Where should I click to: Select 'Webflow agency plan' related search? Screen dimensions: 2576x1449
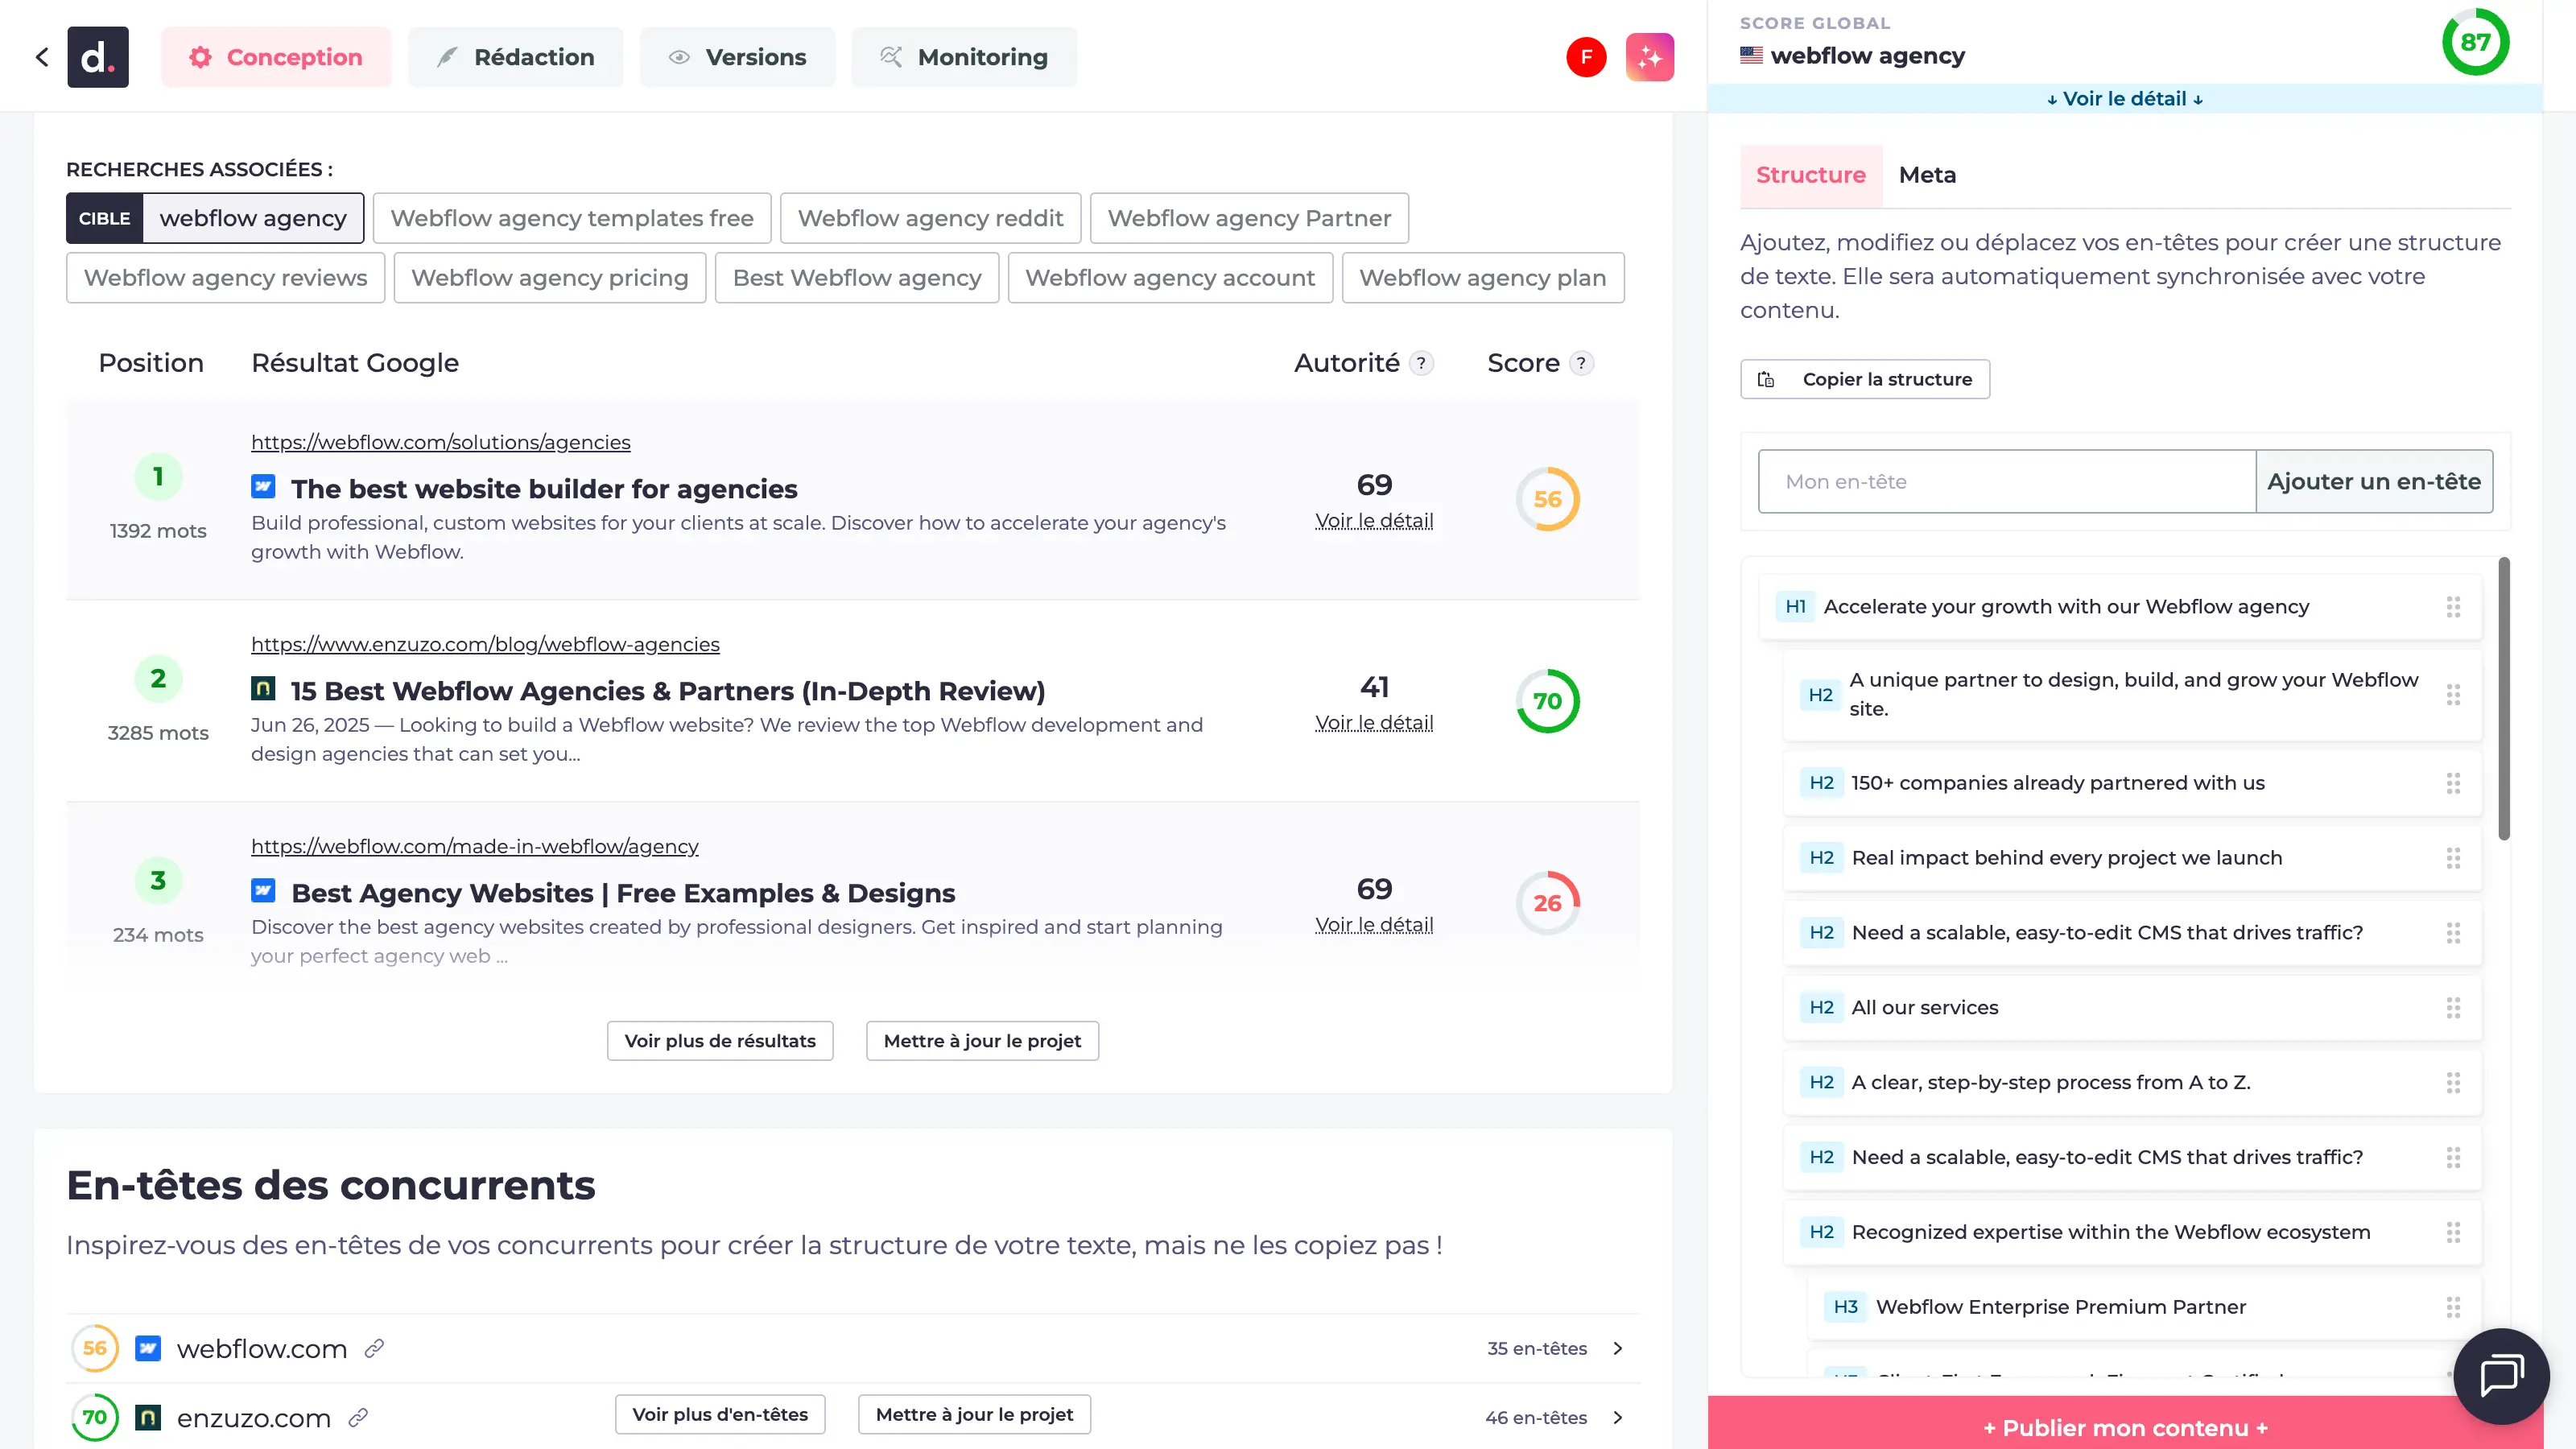[1483, 278]
